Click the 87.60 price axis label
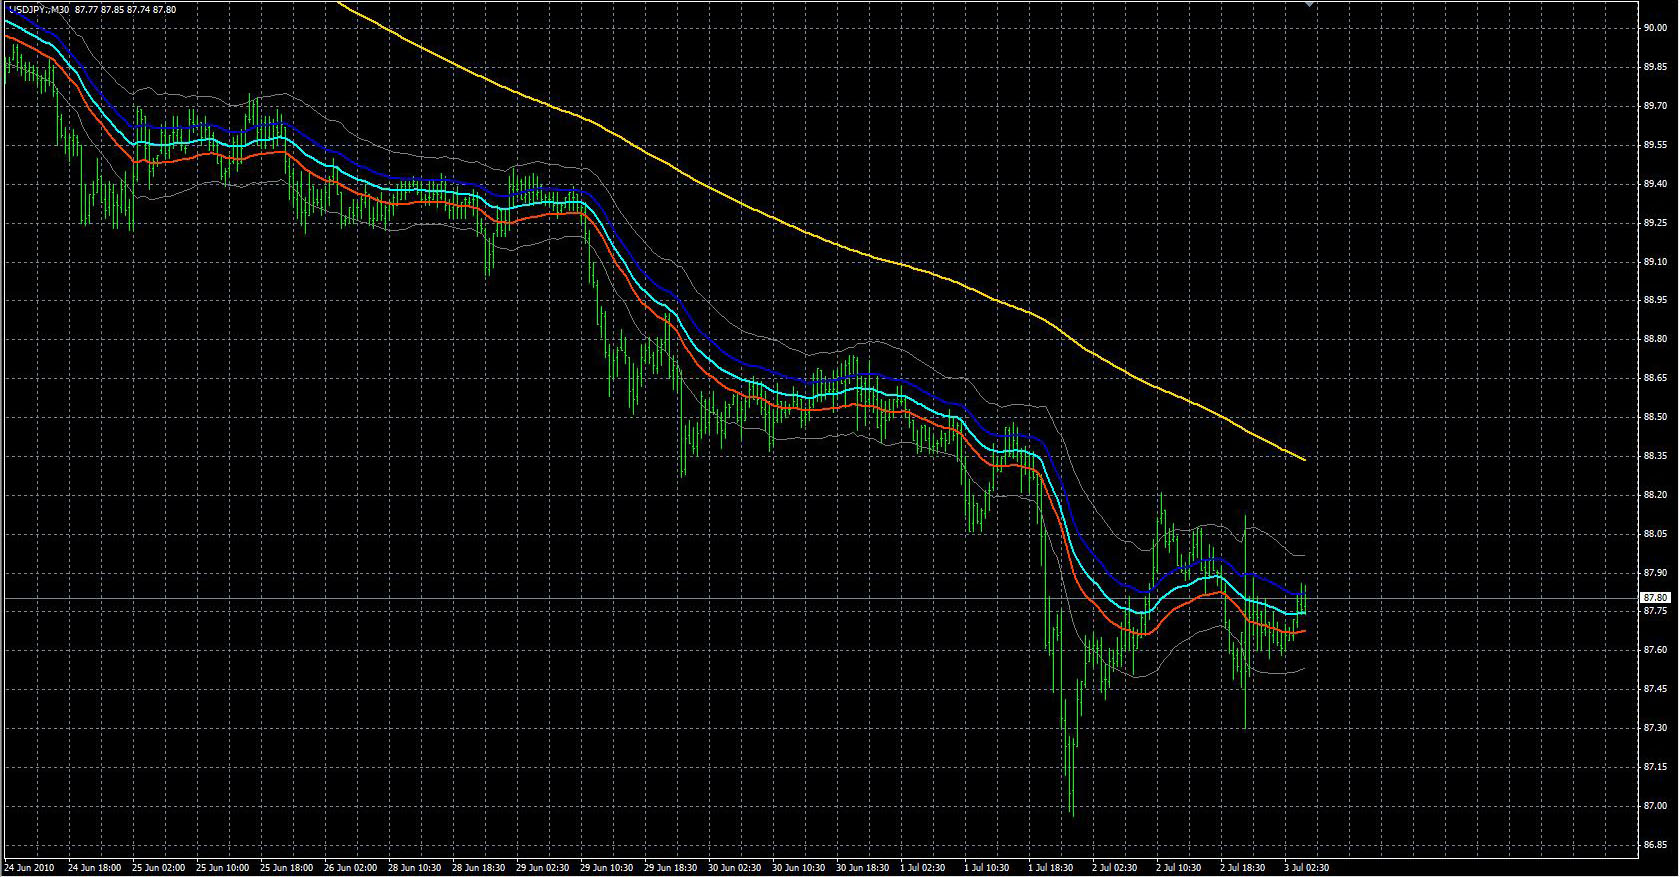Image resolution: width=1680 pixels, height=877 pixels. (1655, 650)
